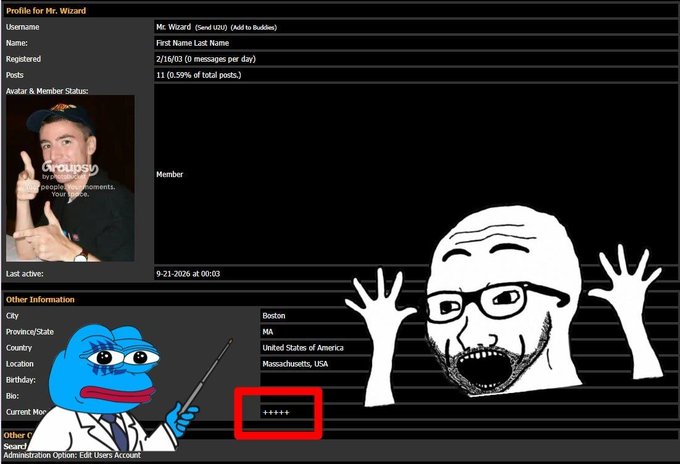
Task: Click the 'Bio:' field label
Action: tap(12, 396)
